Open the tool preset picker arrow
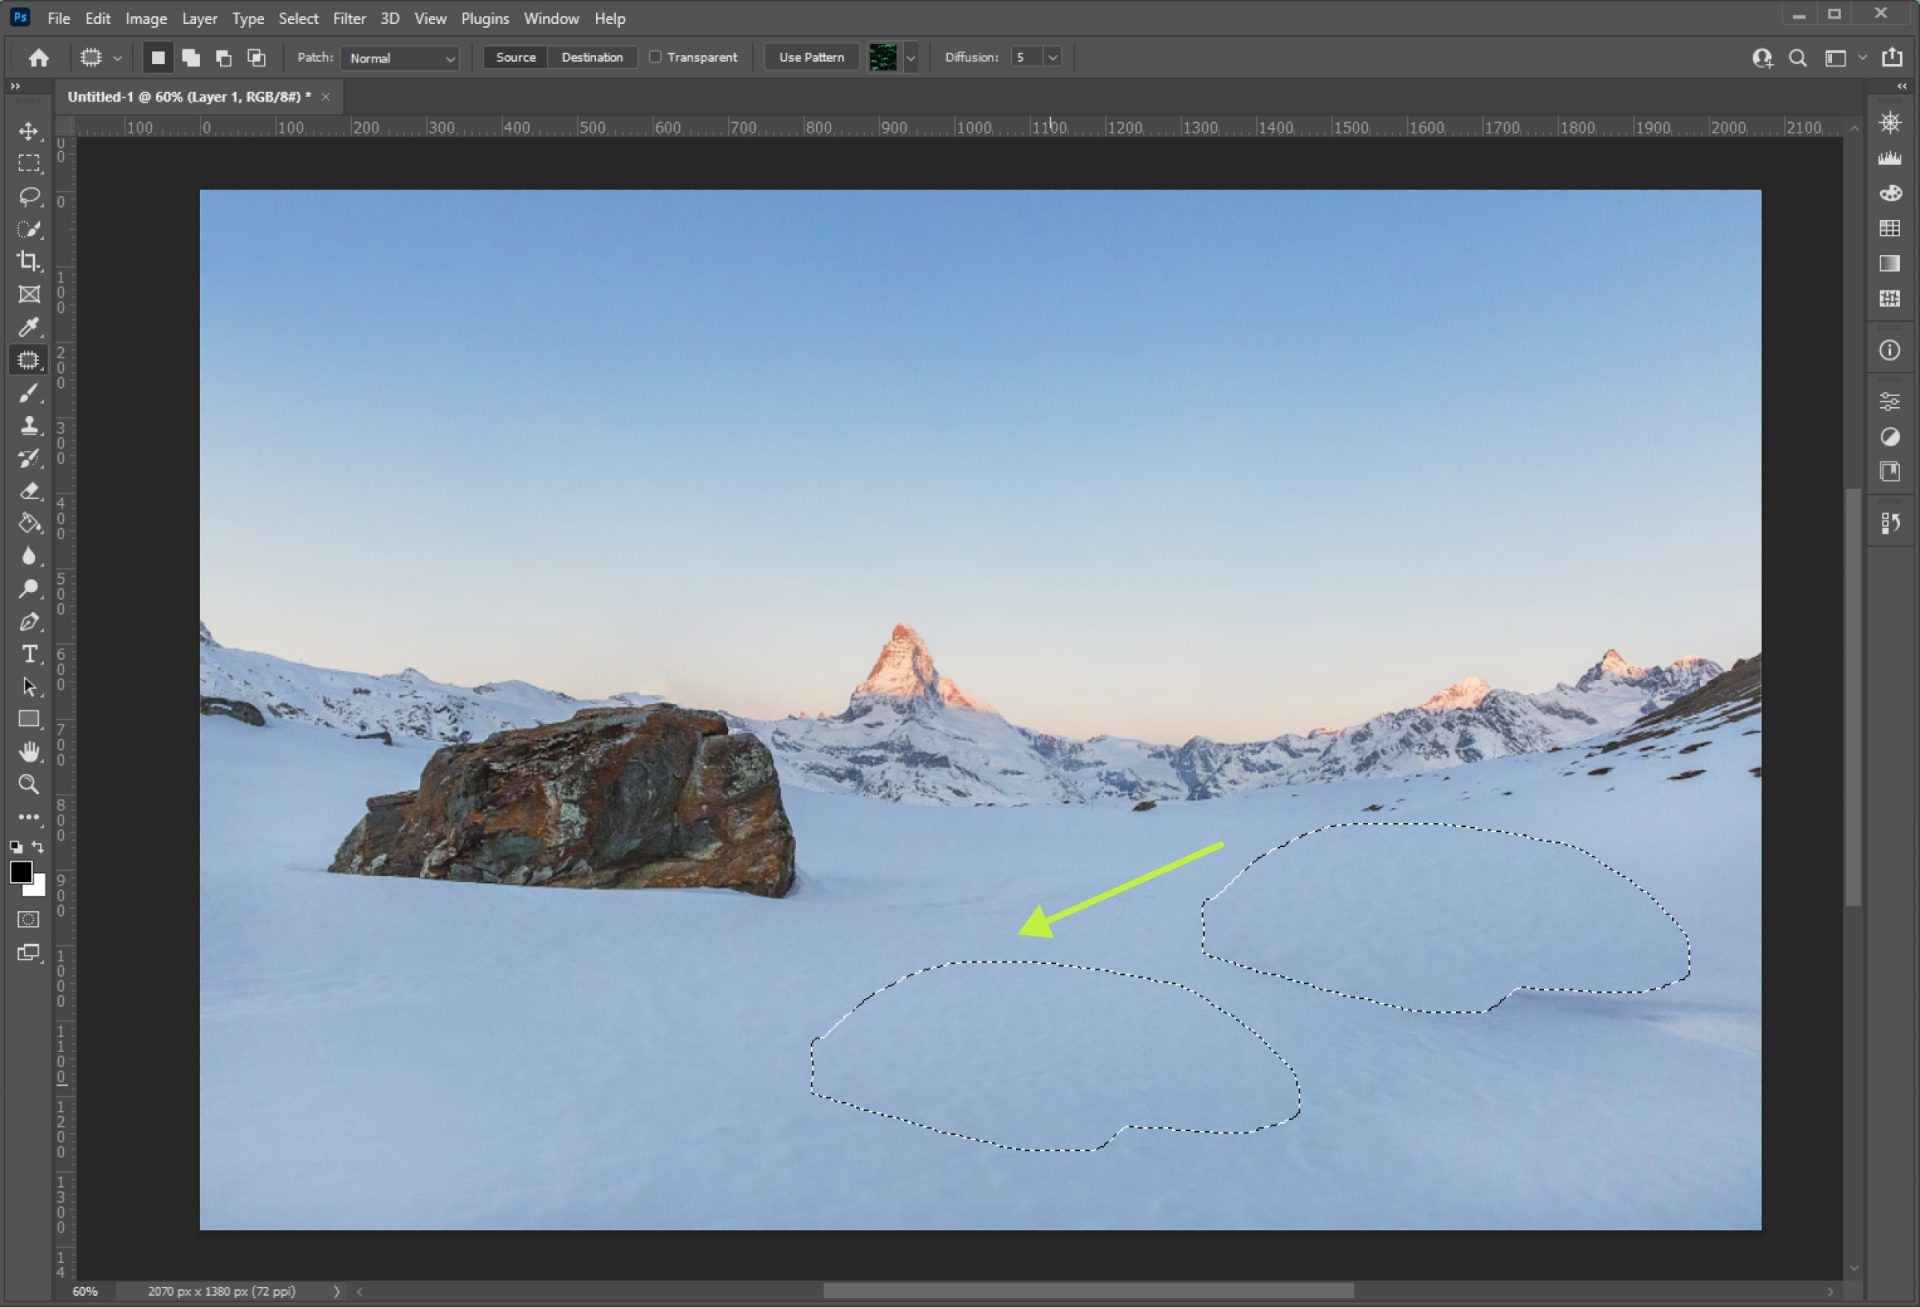Screen dimensions: 1920x1307 [117, 58]
